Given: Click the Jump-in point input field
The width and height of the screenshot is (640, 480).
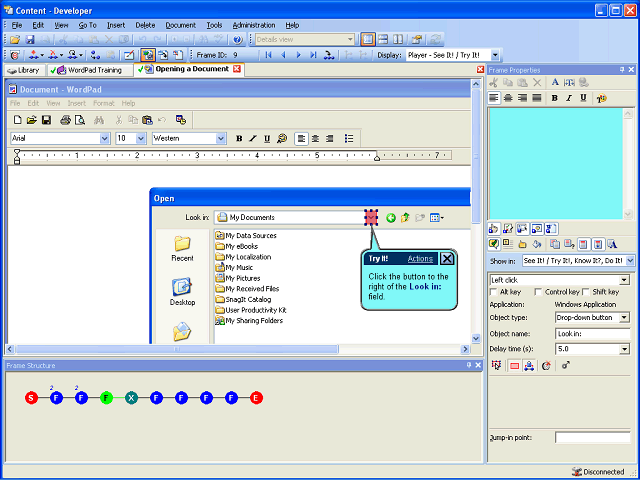Looking at the screenshot, I should tap(593, 438).
